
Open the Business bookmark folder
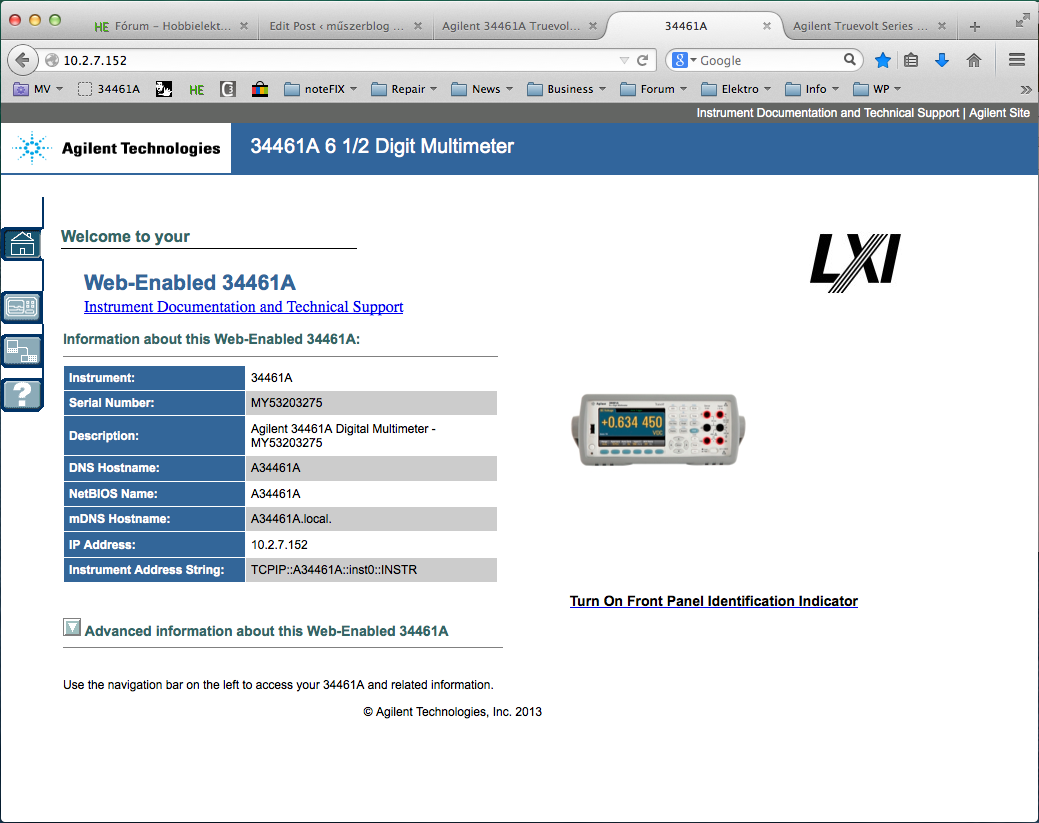click(567, 89)
